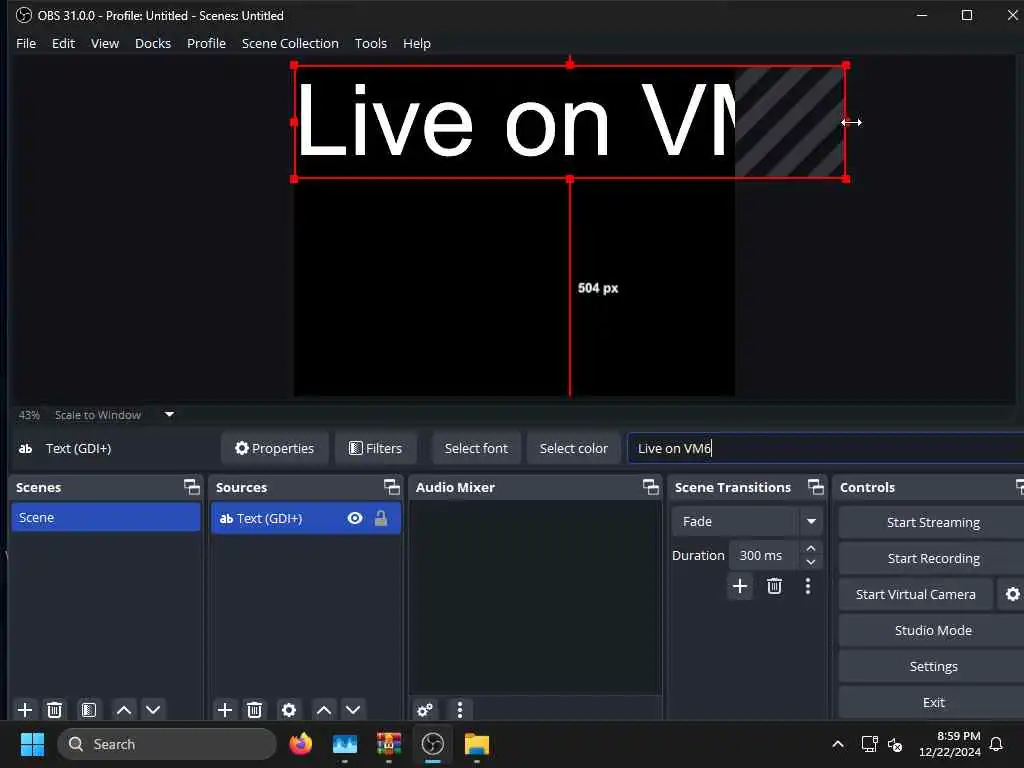This screenshot has width=1024, height=768.
Task: Click the taskbar Search box
Action: coord(167,744)
